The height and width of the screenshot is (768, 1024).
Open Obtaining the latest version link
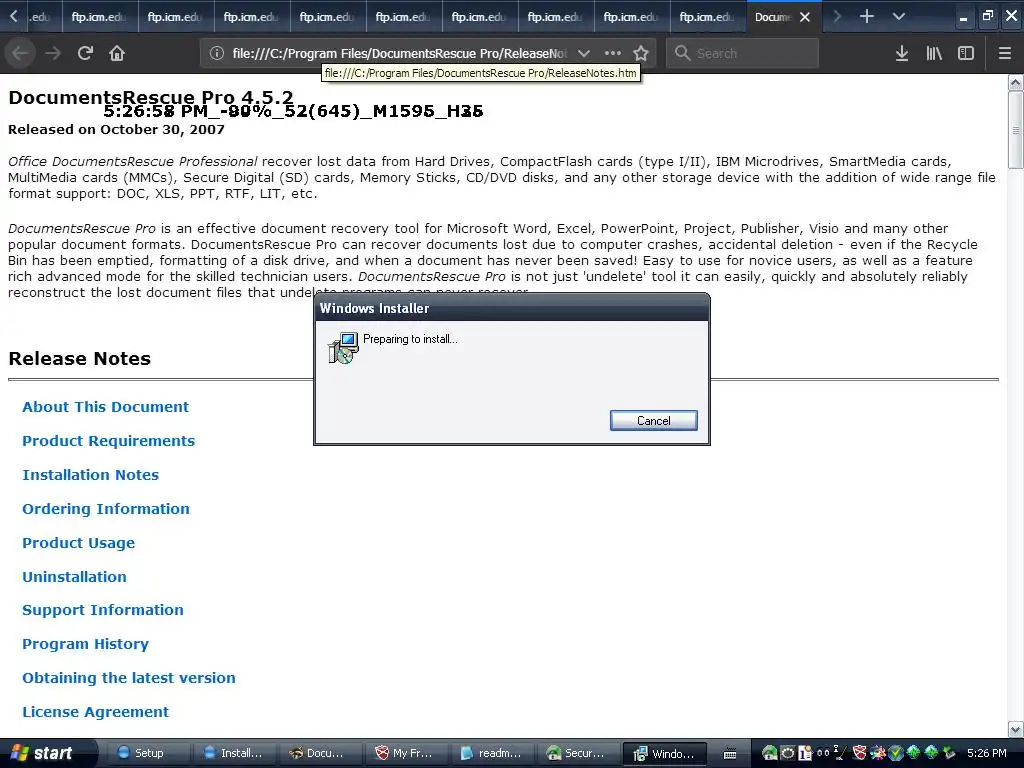click(x=129, y=678)
